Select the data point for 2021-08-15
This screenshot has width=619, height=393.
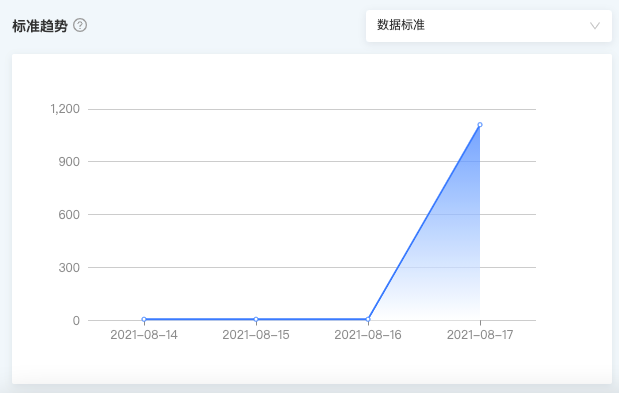point(256,319)
